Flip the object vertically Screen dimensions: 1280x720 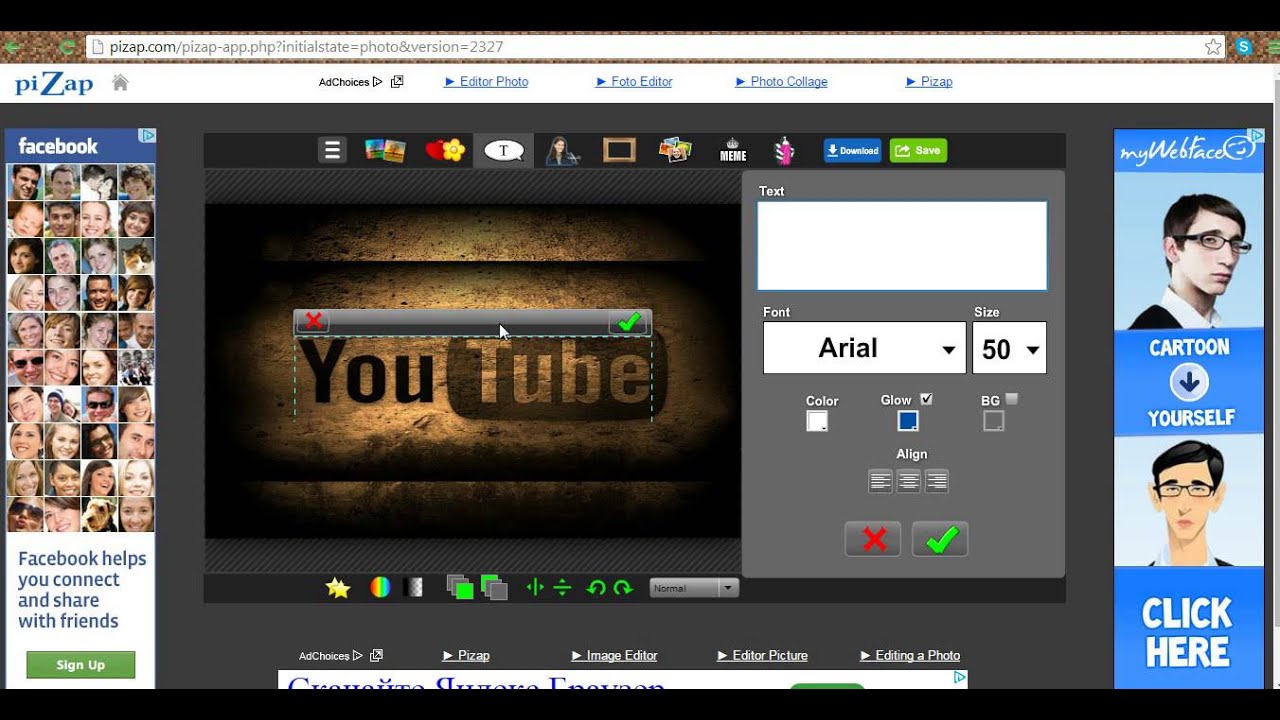pyautogui.click(x=562, y=588)
